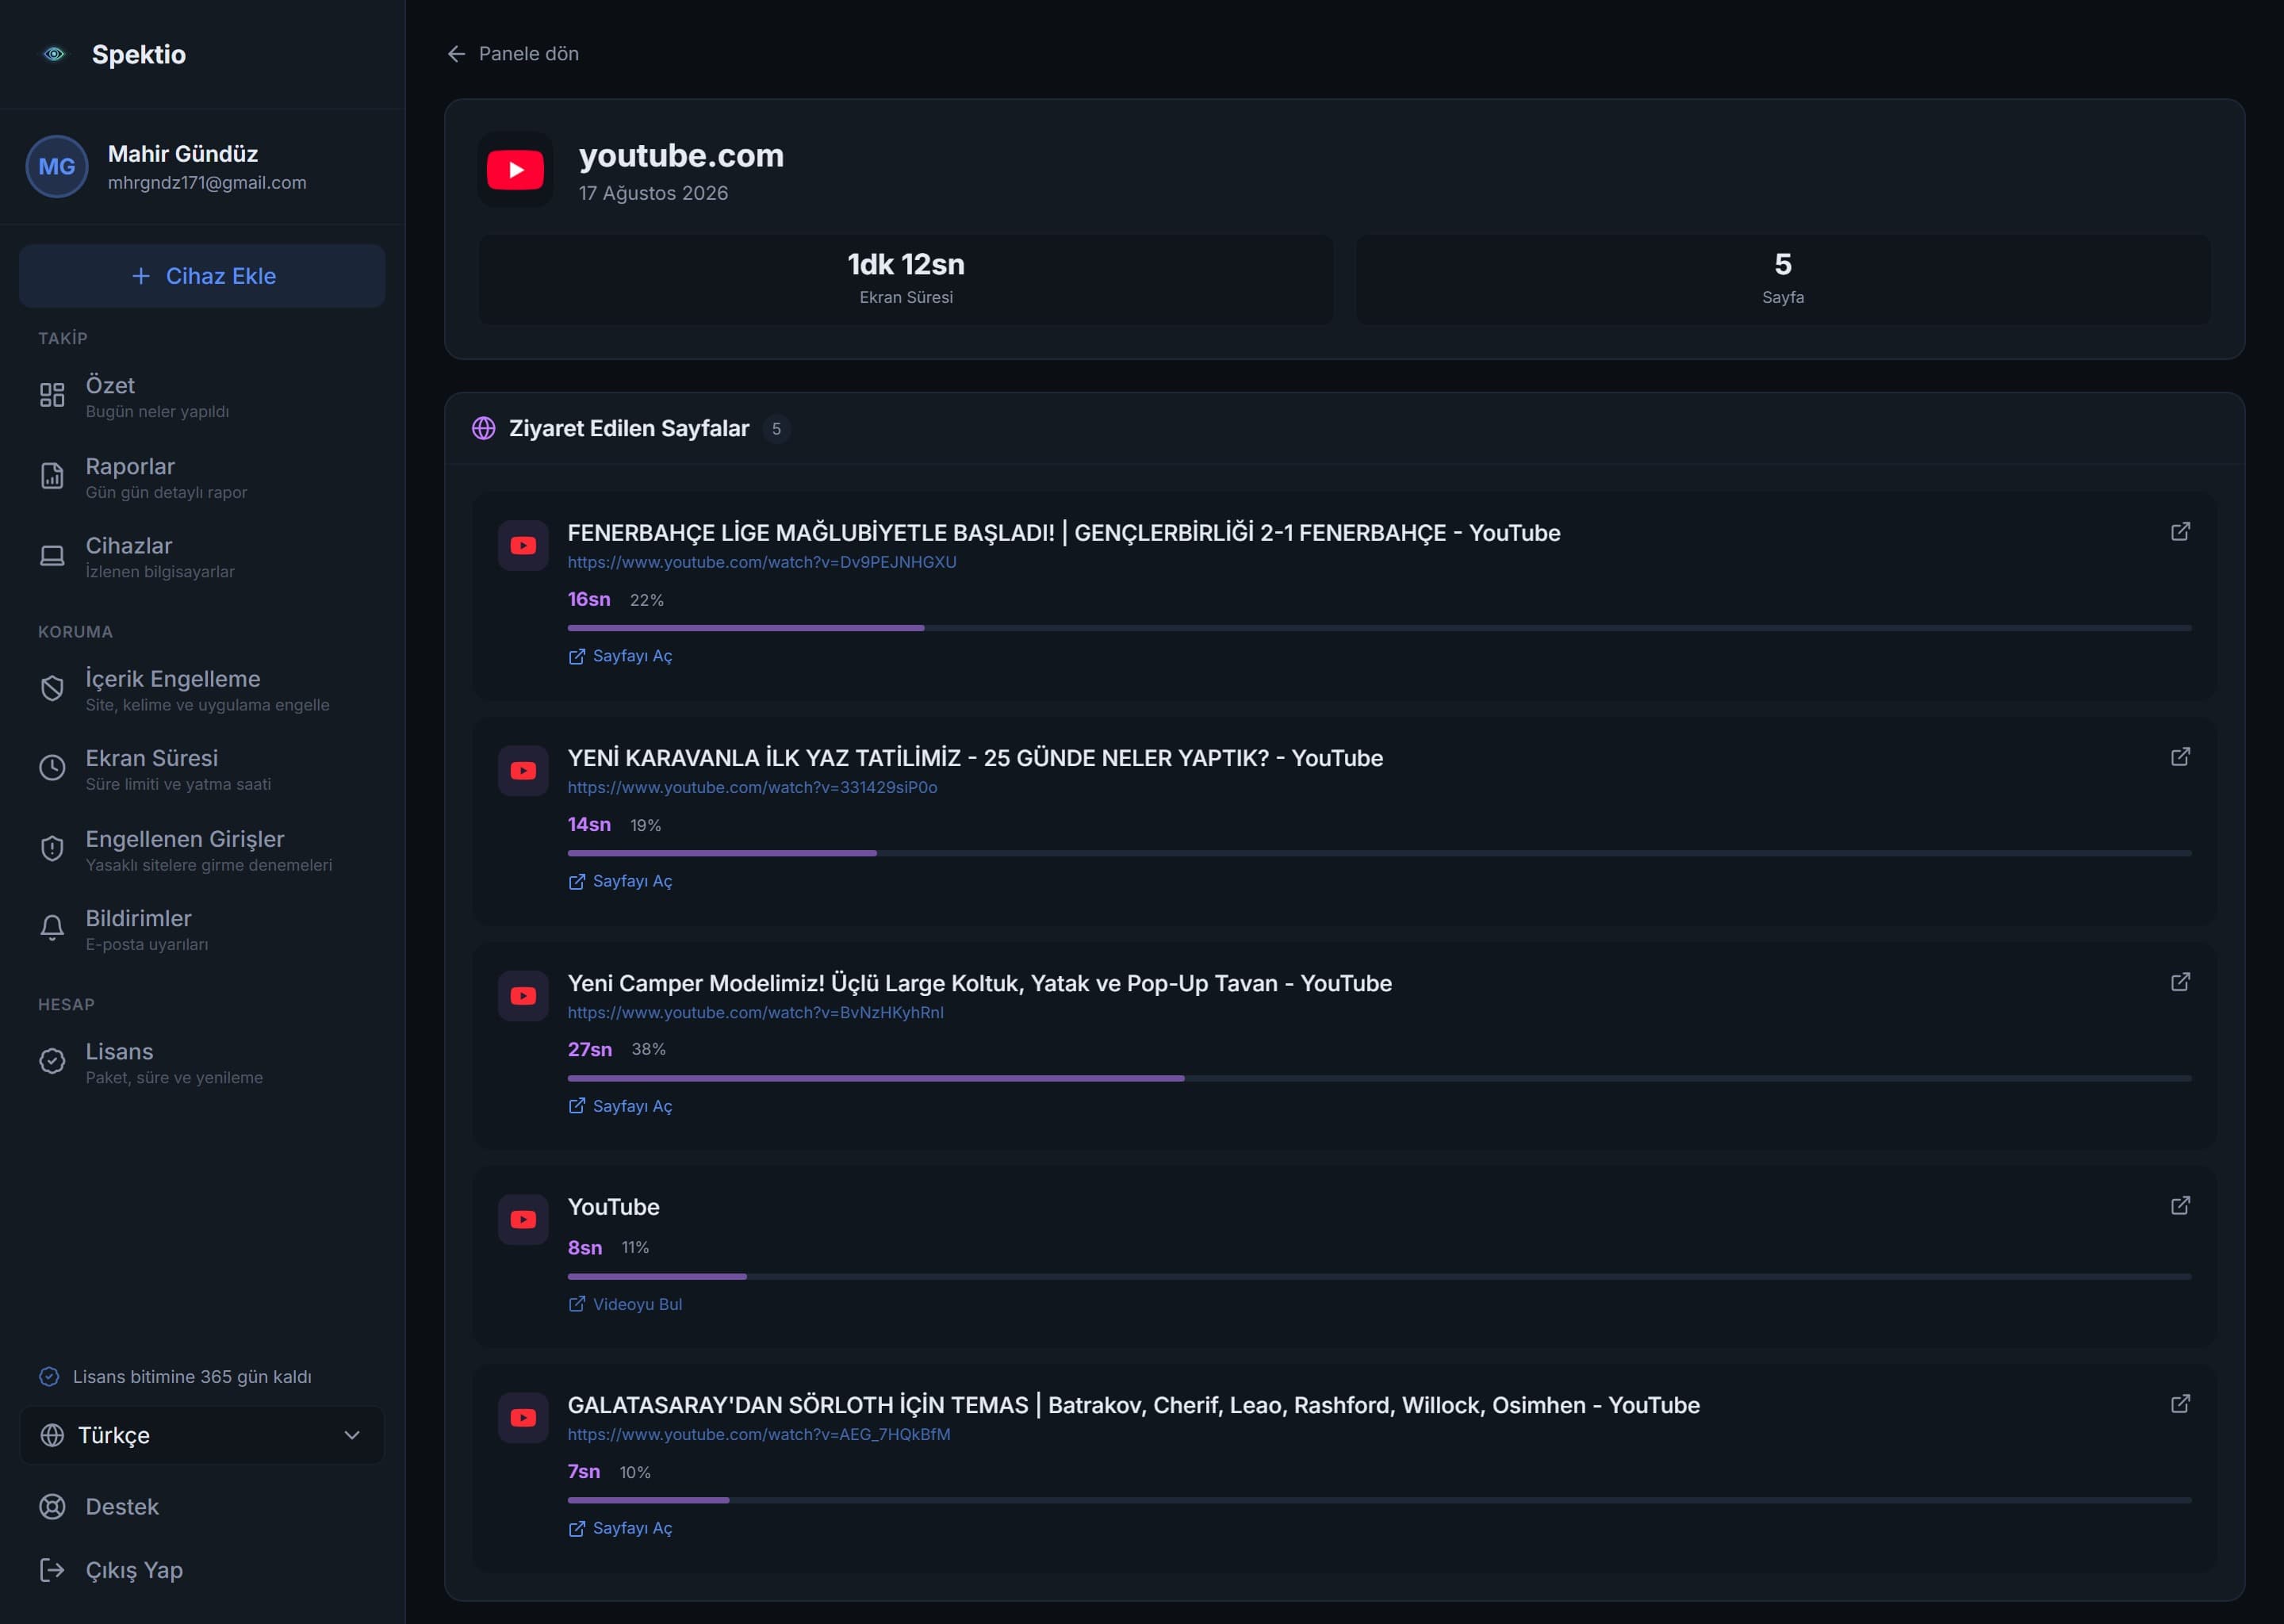Click the large YouTube logo in header

point(515,169)
